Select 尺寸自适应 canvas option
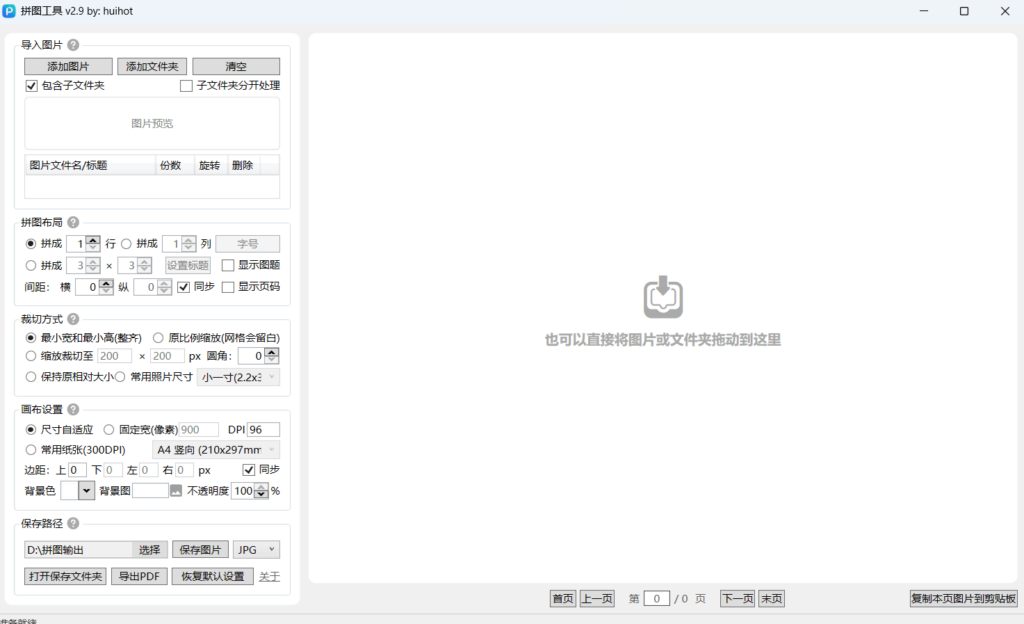Viewport: 1024px width, 624px height. coord(31,429)
